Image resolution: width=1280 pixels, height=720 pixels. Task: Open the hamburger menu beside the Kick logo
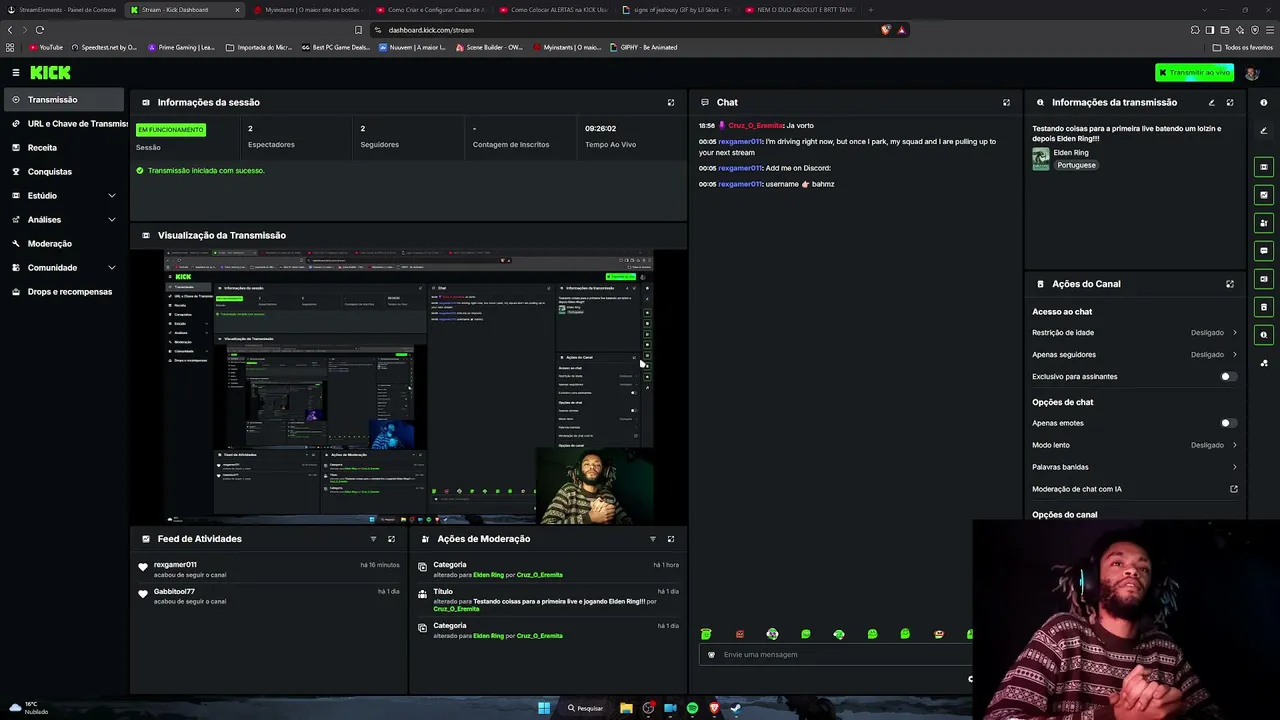coord(16,73)
